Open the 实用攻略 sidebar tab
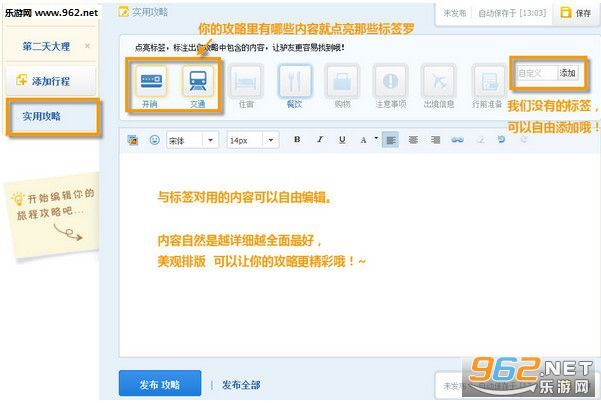 coord(52,116)
